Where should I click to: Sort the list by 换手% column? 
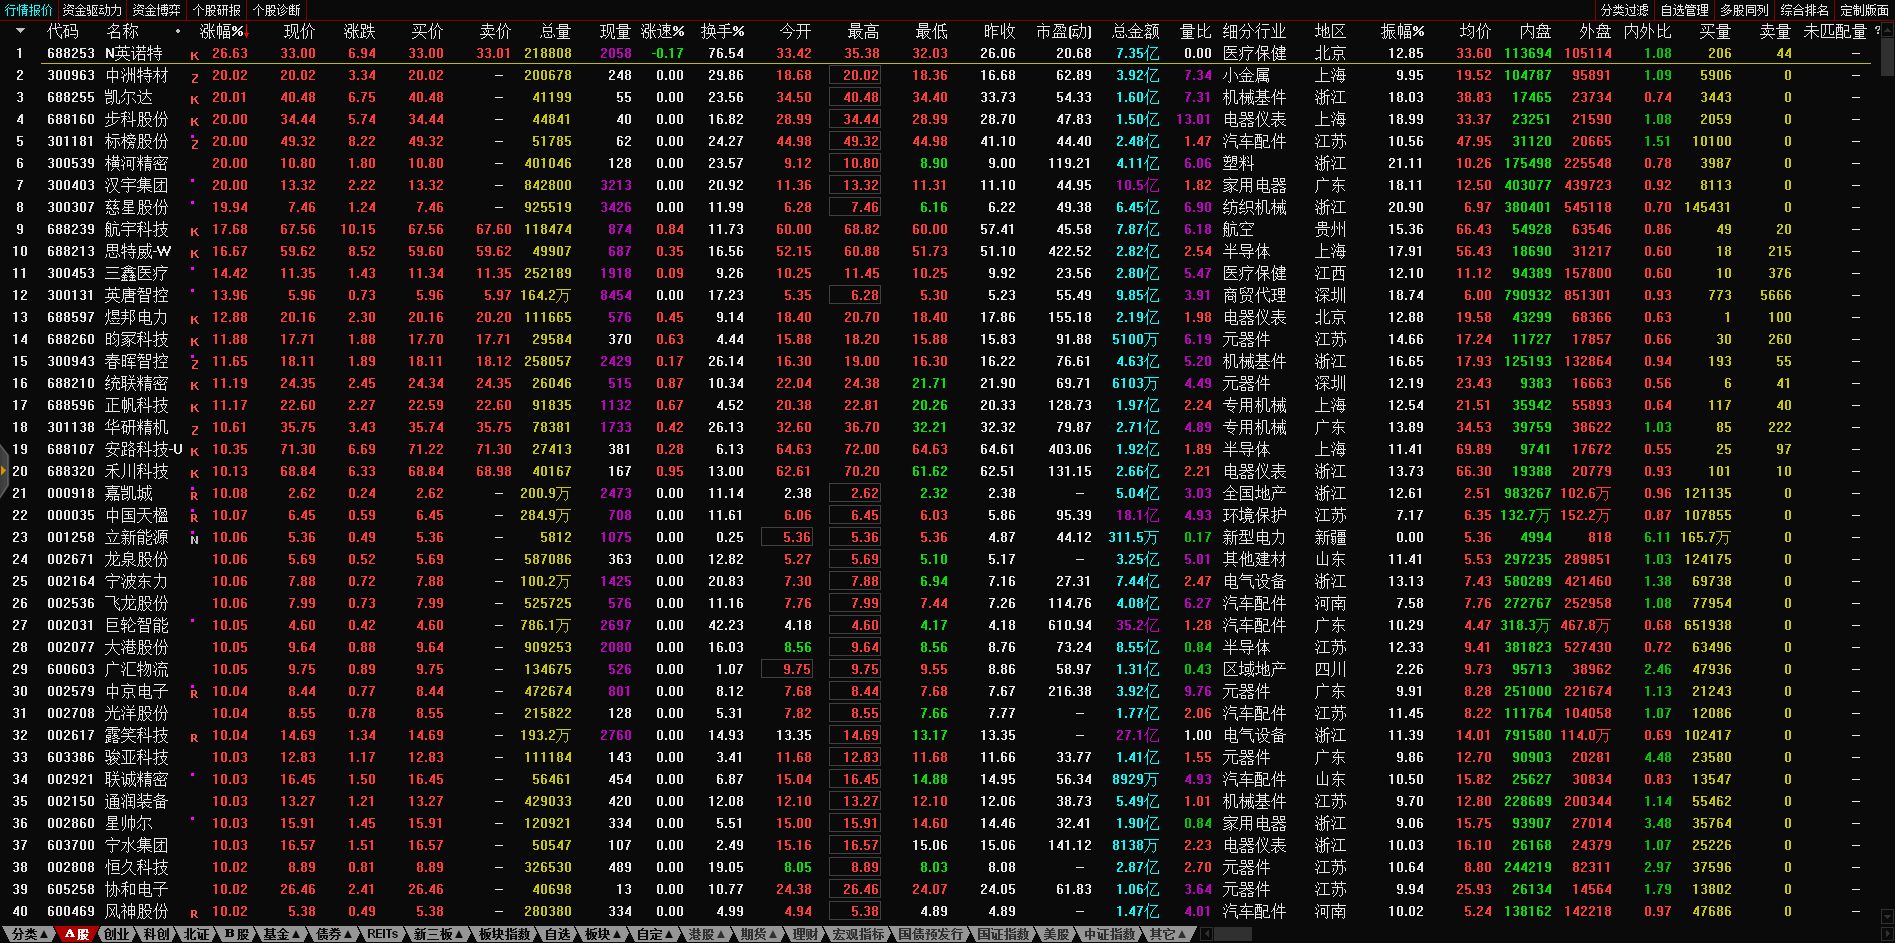pos(722,31)
